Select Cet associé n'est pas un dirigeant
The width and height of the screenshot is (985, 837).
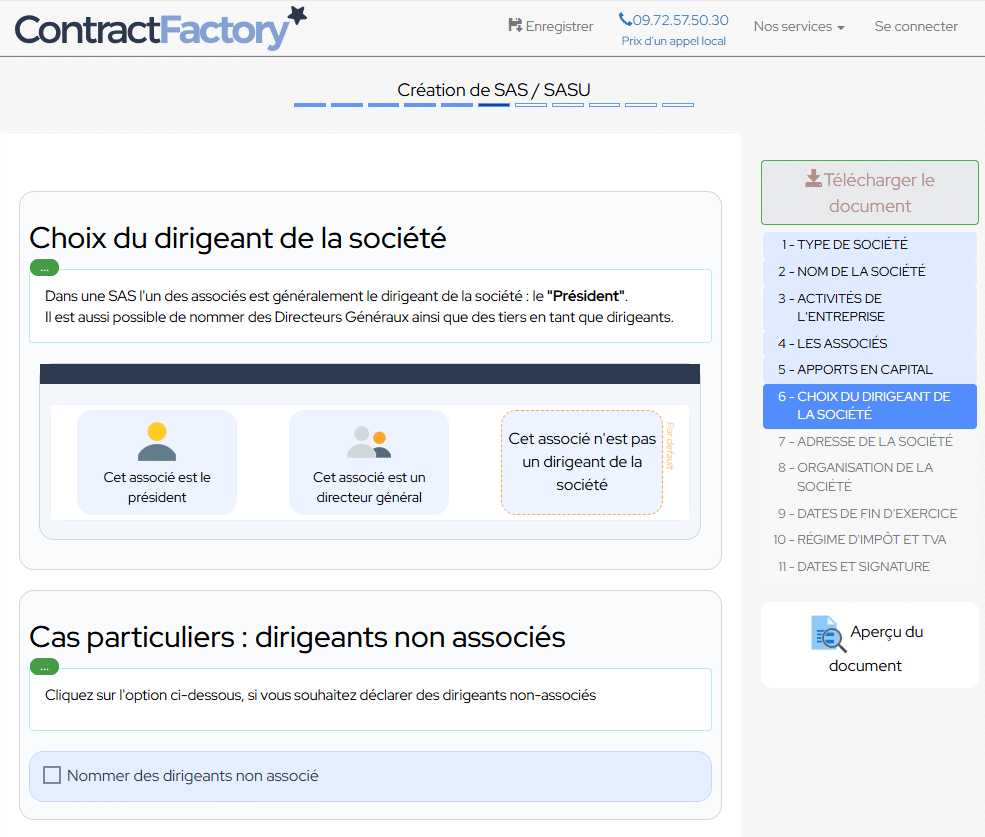(x=581, y=462)
